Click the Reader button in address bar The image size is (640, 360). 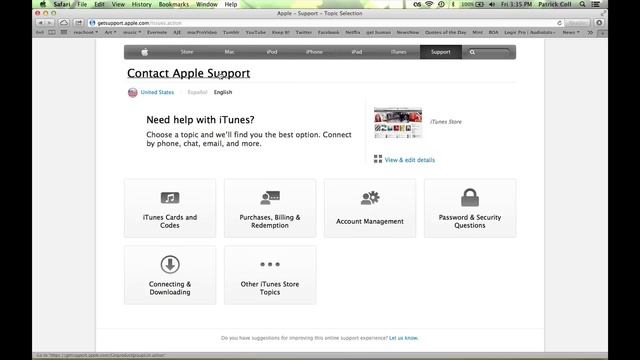[x=577, y=23]
